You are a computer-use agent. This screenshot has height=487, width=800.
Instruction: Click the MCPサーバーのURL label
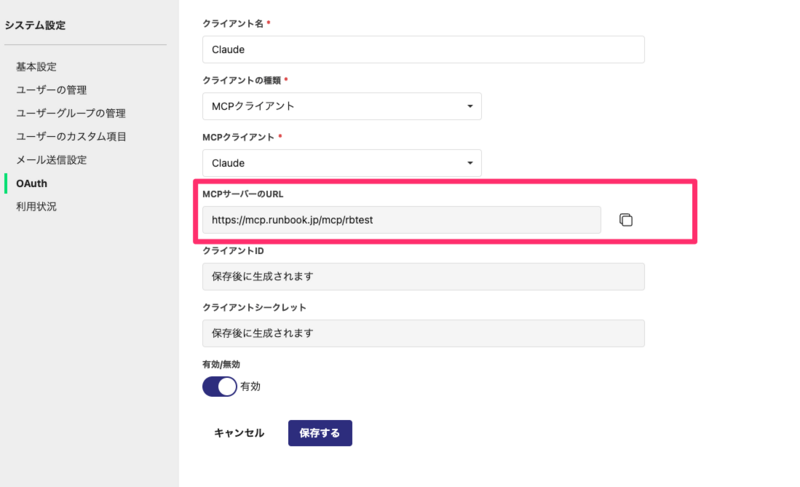243,194
